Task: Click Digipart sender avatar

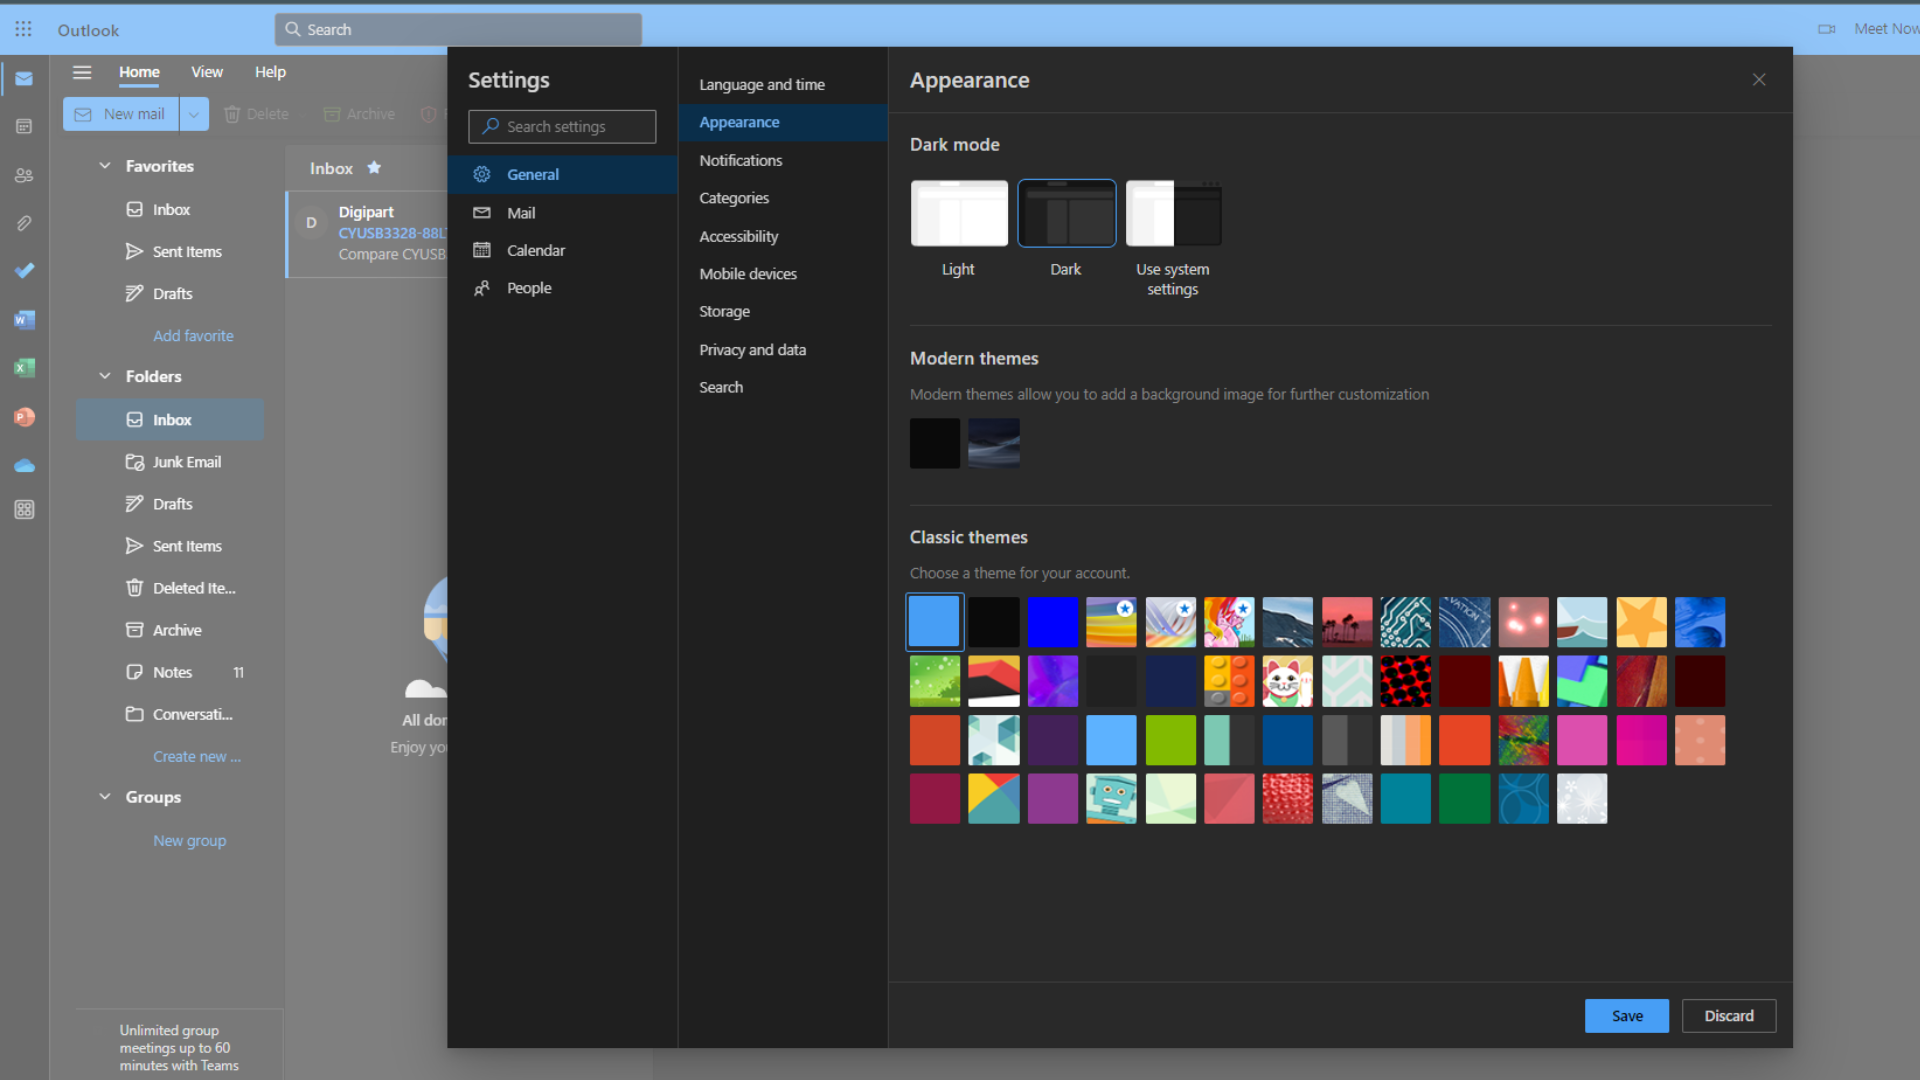Action: click(x=311, y=223)
